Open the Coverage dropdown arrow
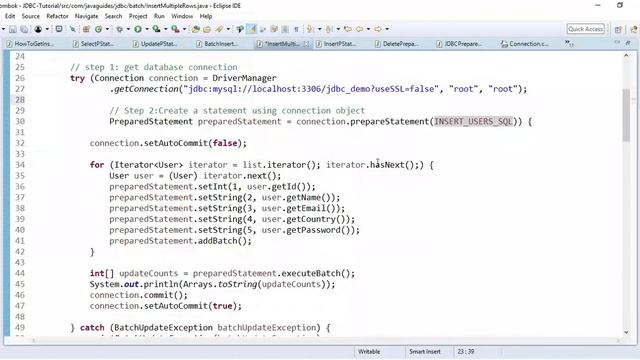The image size is (640, 360). coord(165,29)
